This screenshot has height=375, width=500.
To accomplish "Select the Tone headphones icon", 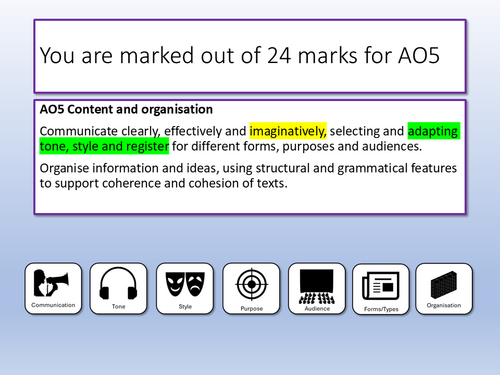I will 118,283.
